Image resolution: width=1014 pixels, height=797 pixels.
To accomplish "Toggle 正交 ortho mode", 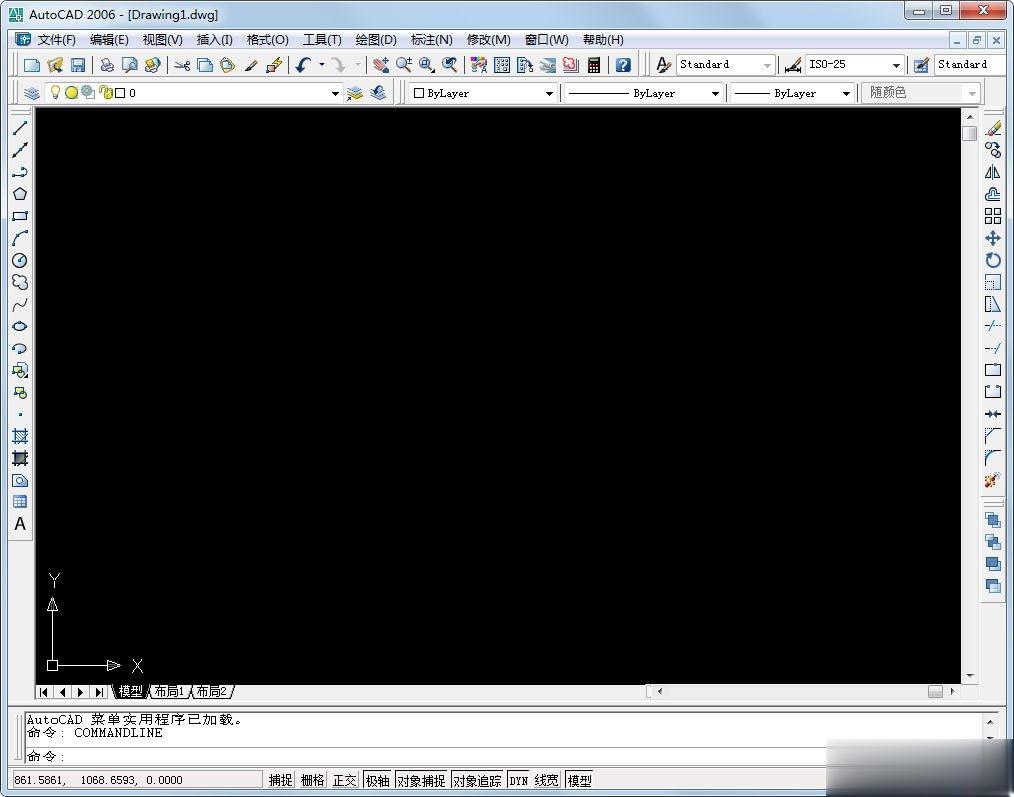I will [x=345, y=780].
